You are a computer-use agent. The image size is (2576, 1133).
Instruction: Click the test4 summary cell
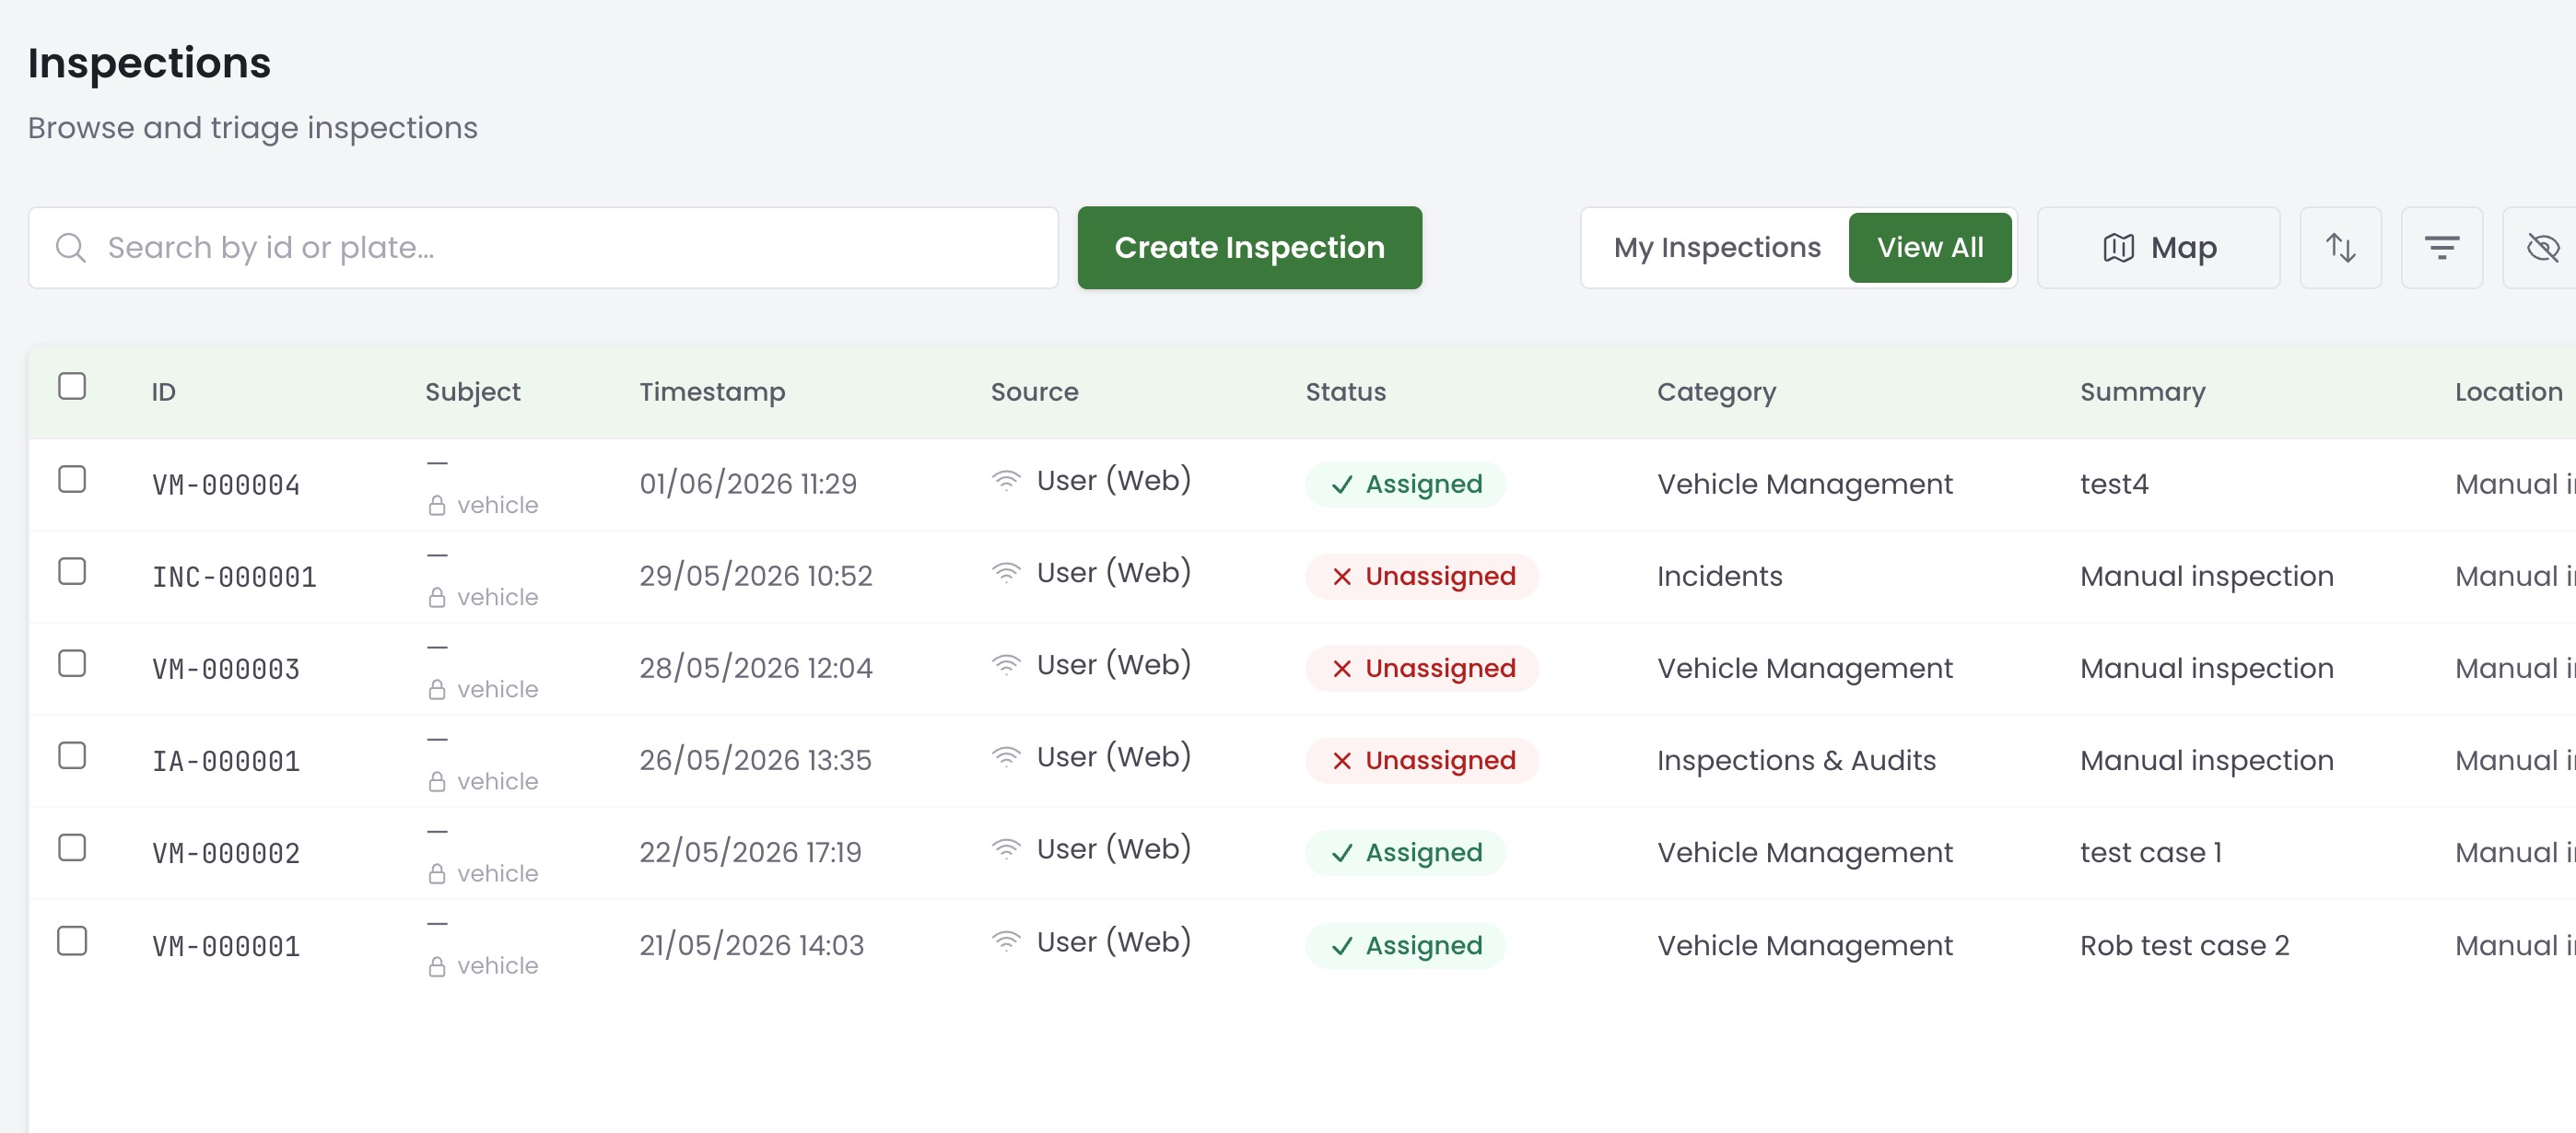(2114, 484)
